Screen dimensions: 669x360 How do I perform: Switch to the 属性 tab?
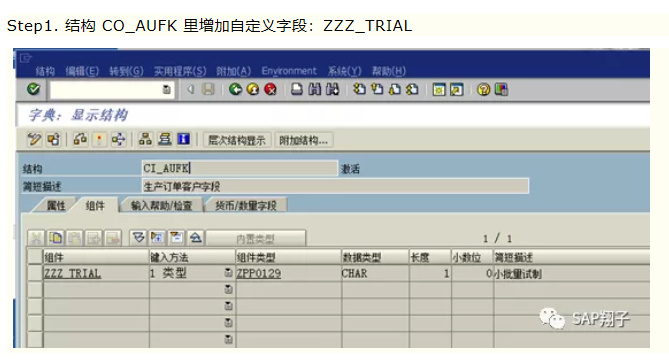[56, 206]
